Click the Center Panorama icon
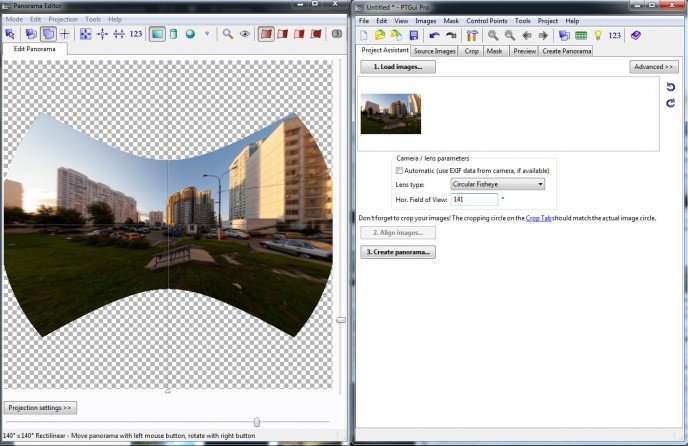Viewport: 688px width, 446px height. point(102,34)
